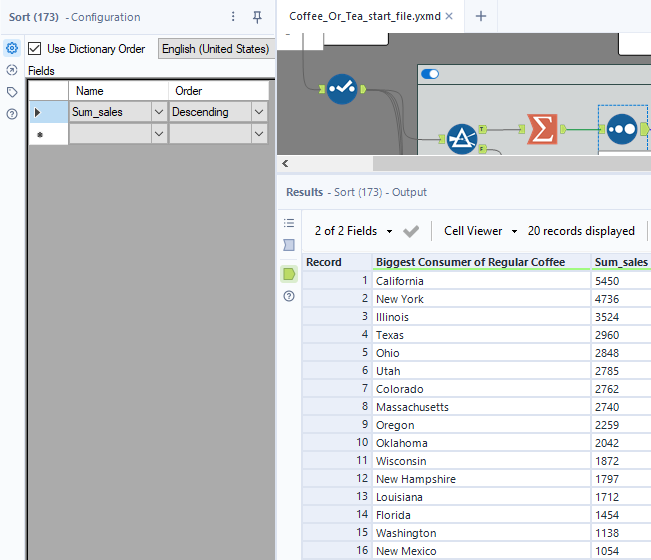The height and width of the screenshot is (560, 651).
Task: Select the blue three-dots Sort tool on canvas
Action: click(x=622, y=129)
